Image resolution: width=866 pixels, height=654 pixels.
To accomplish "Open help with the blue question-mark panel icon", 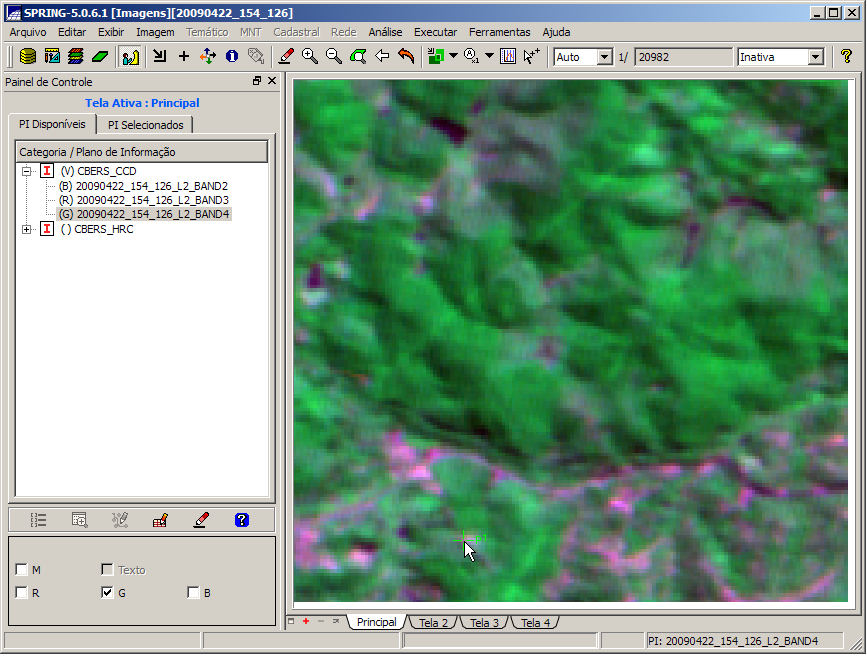I will click(241, 520).
